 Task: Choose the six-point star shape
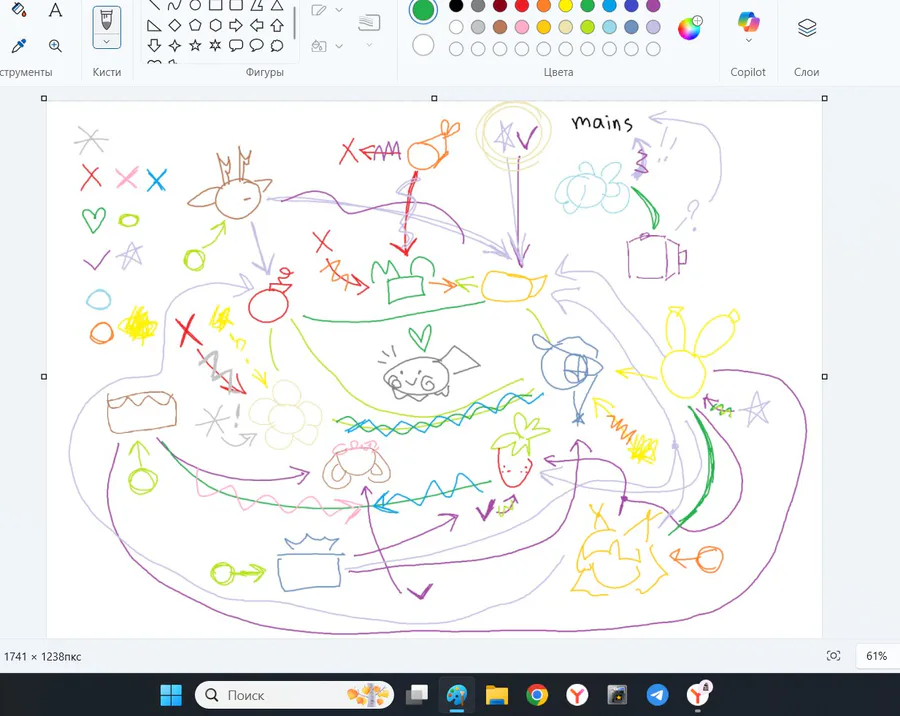tap(215, 45)
